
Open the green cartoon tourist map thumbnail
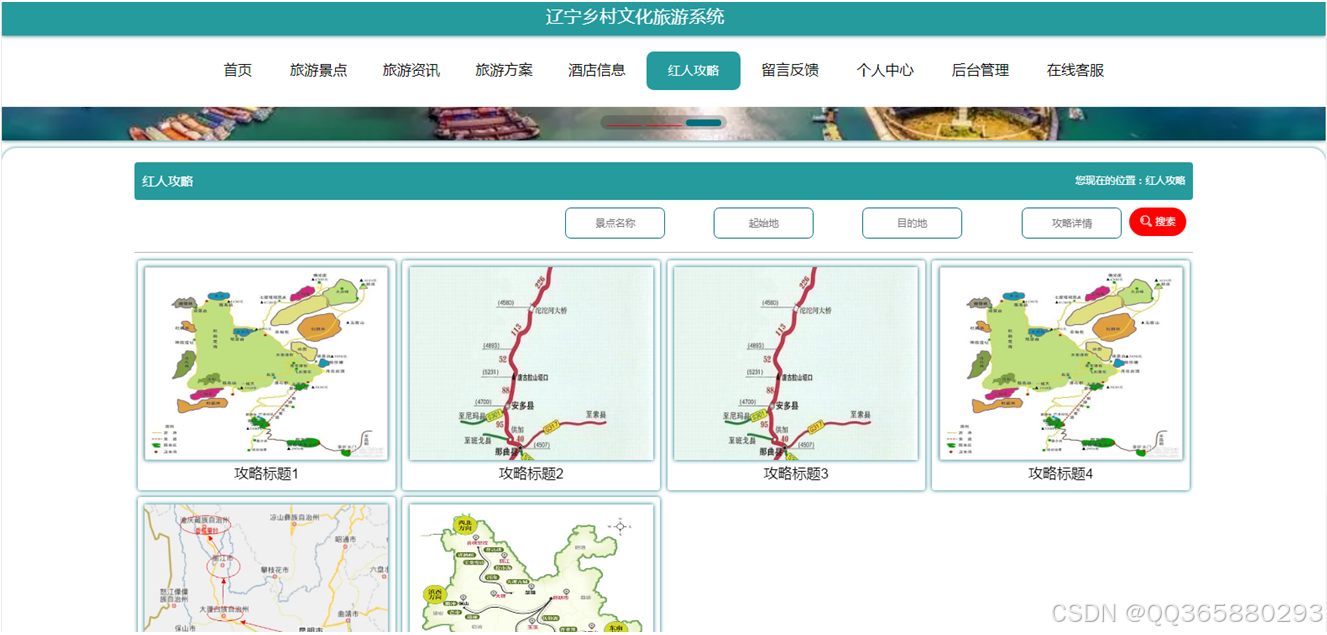point(531,568)
